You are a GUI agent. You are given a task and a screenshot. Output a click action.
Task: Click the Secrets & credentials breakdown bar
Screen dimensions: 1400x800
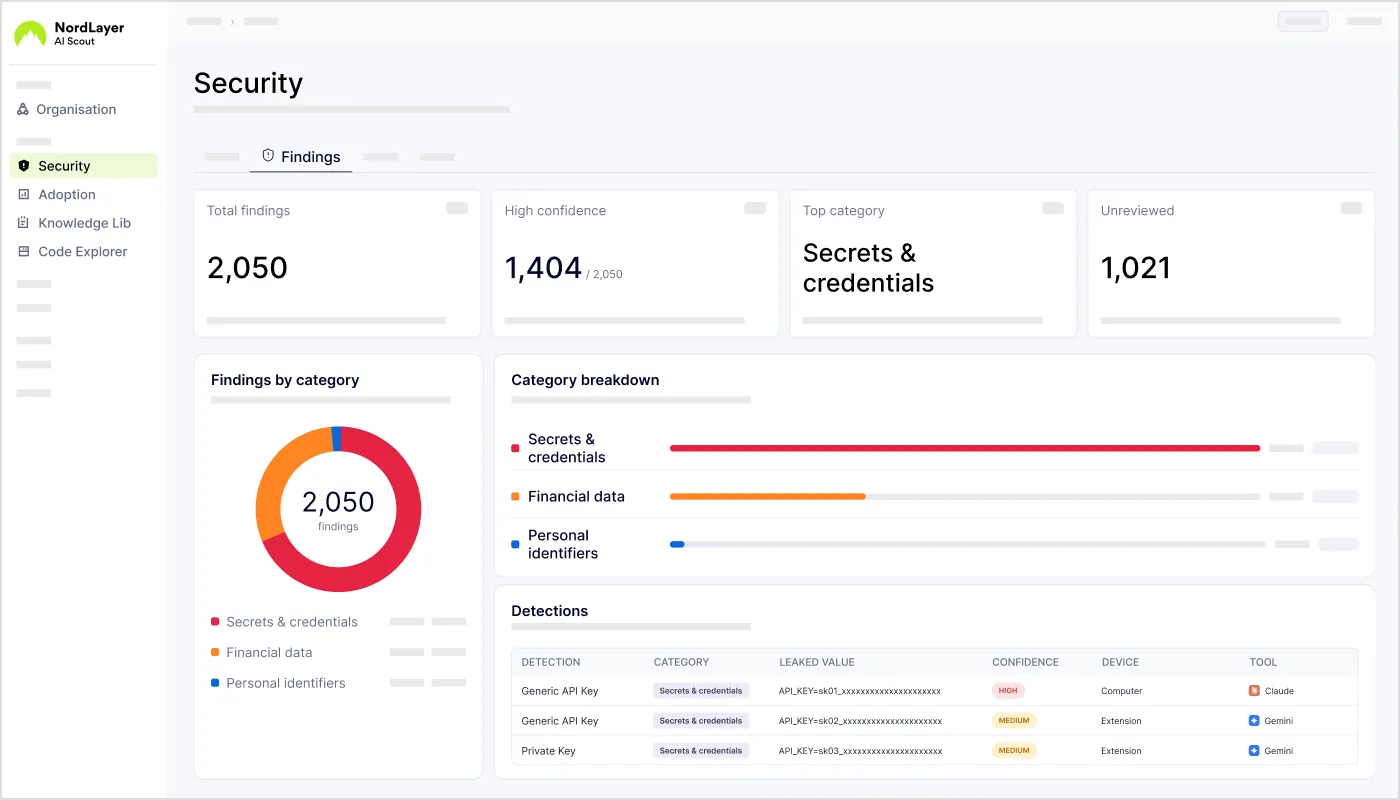965,448
